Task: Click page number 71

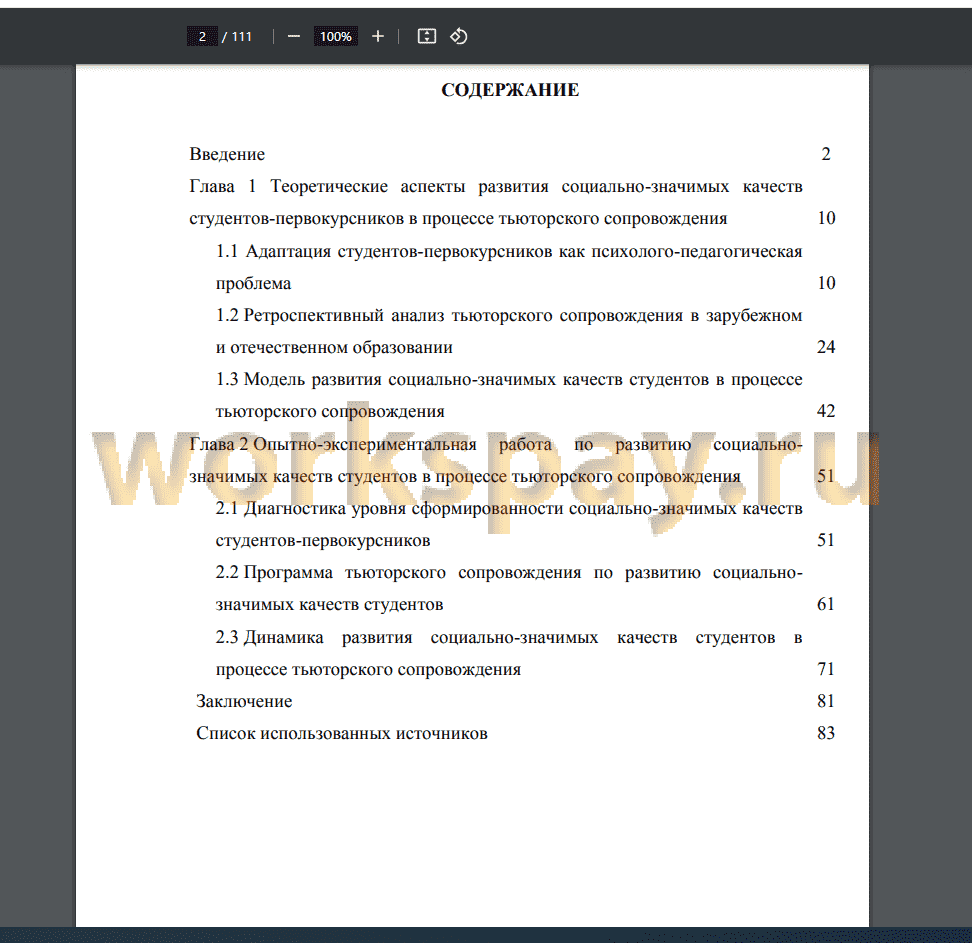Action: click(826, 669)
